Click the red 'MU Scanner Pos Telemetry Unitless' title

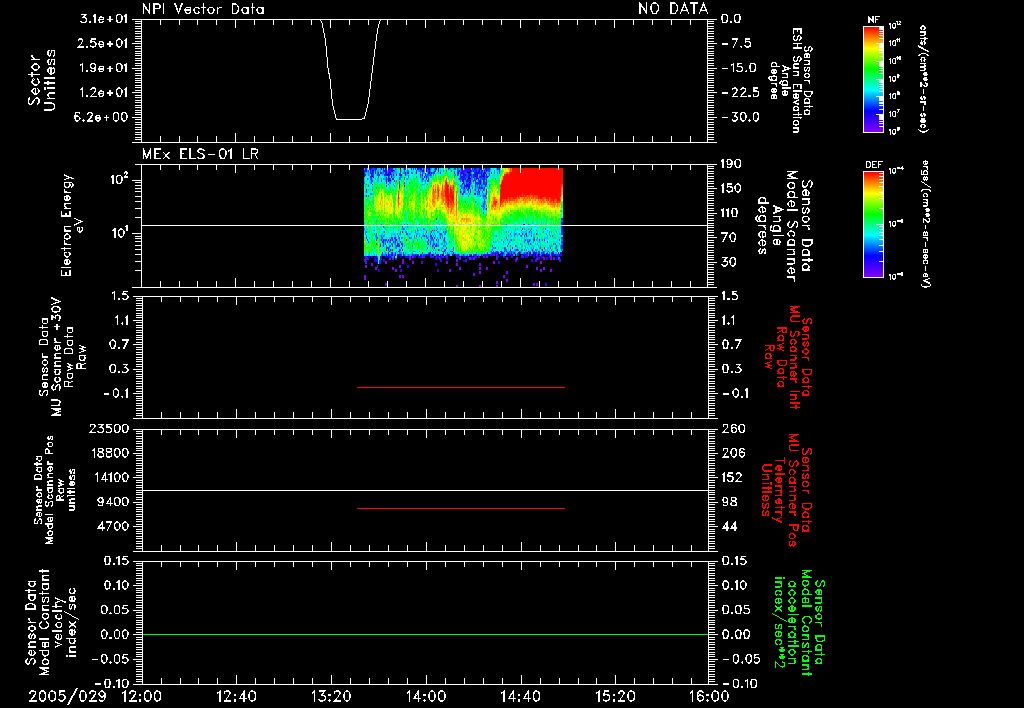[x=786, y=490]
